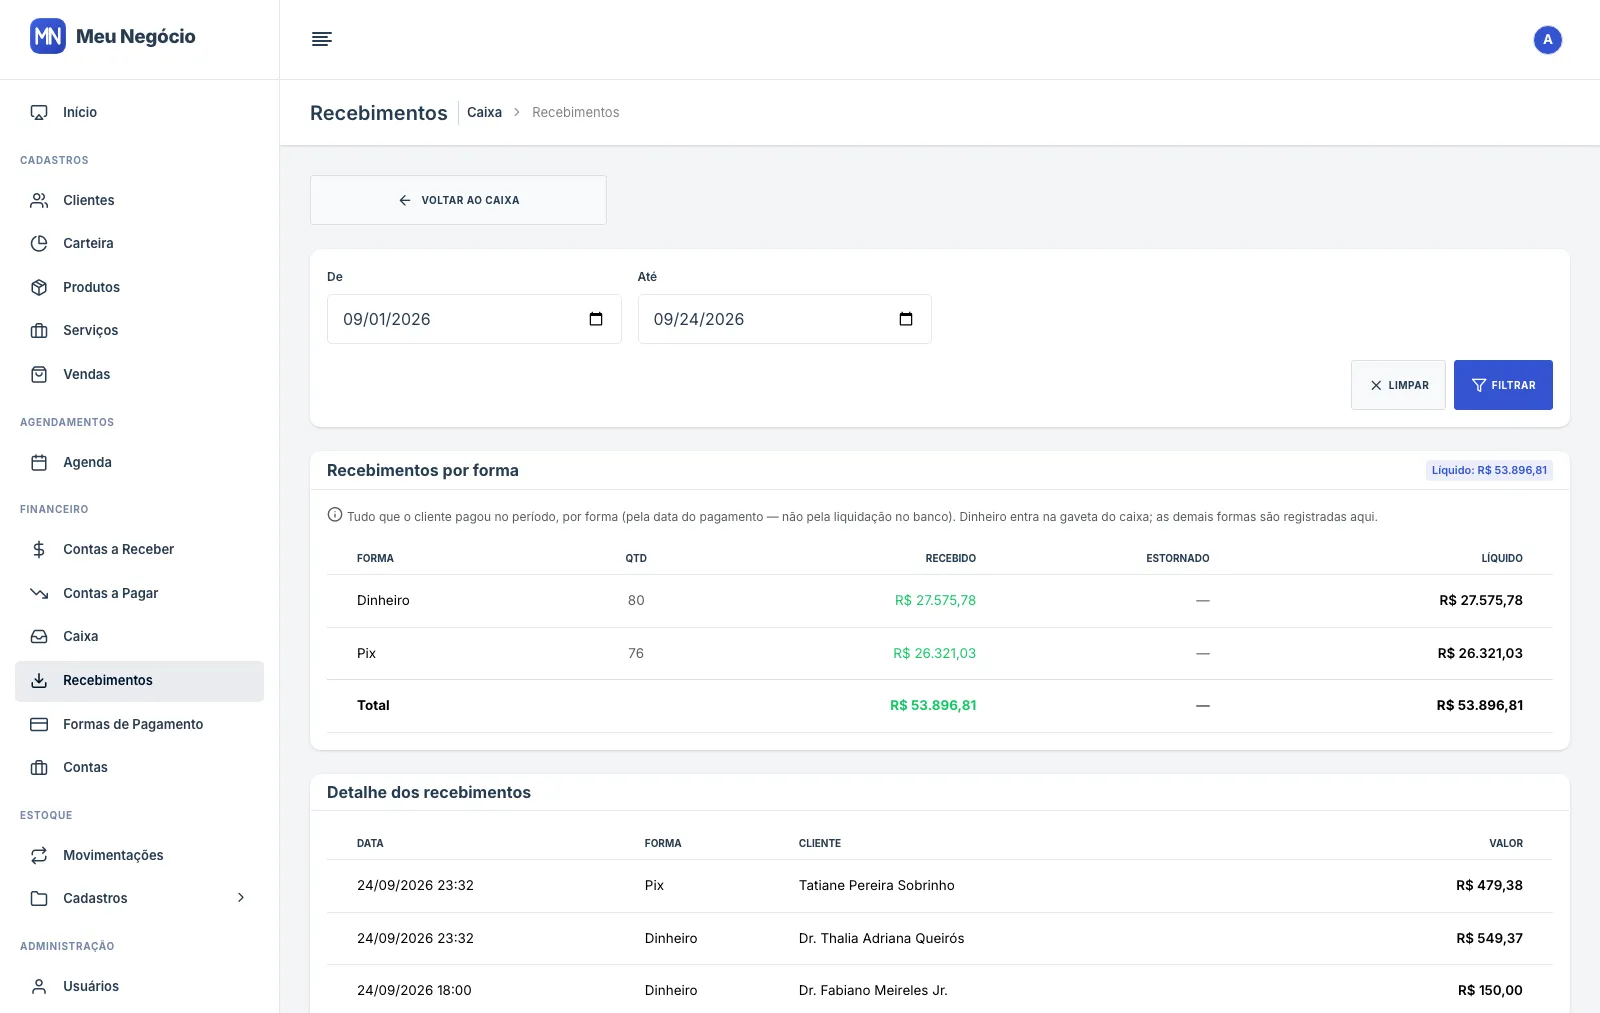This screenshot has width=1600, height=1013.
Task: Click the Meu Negócio MN logo
Action: click(x=48, y=36)
